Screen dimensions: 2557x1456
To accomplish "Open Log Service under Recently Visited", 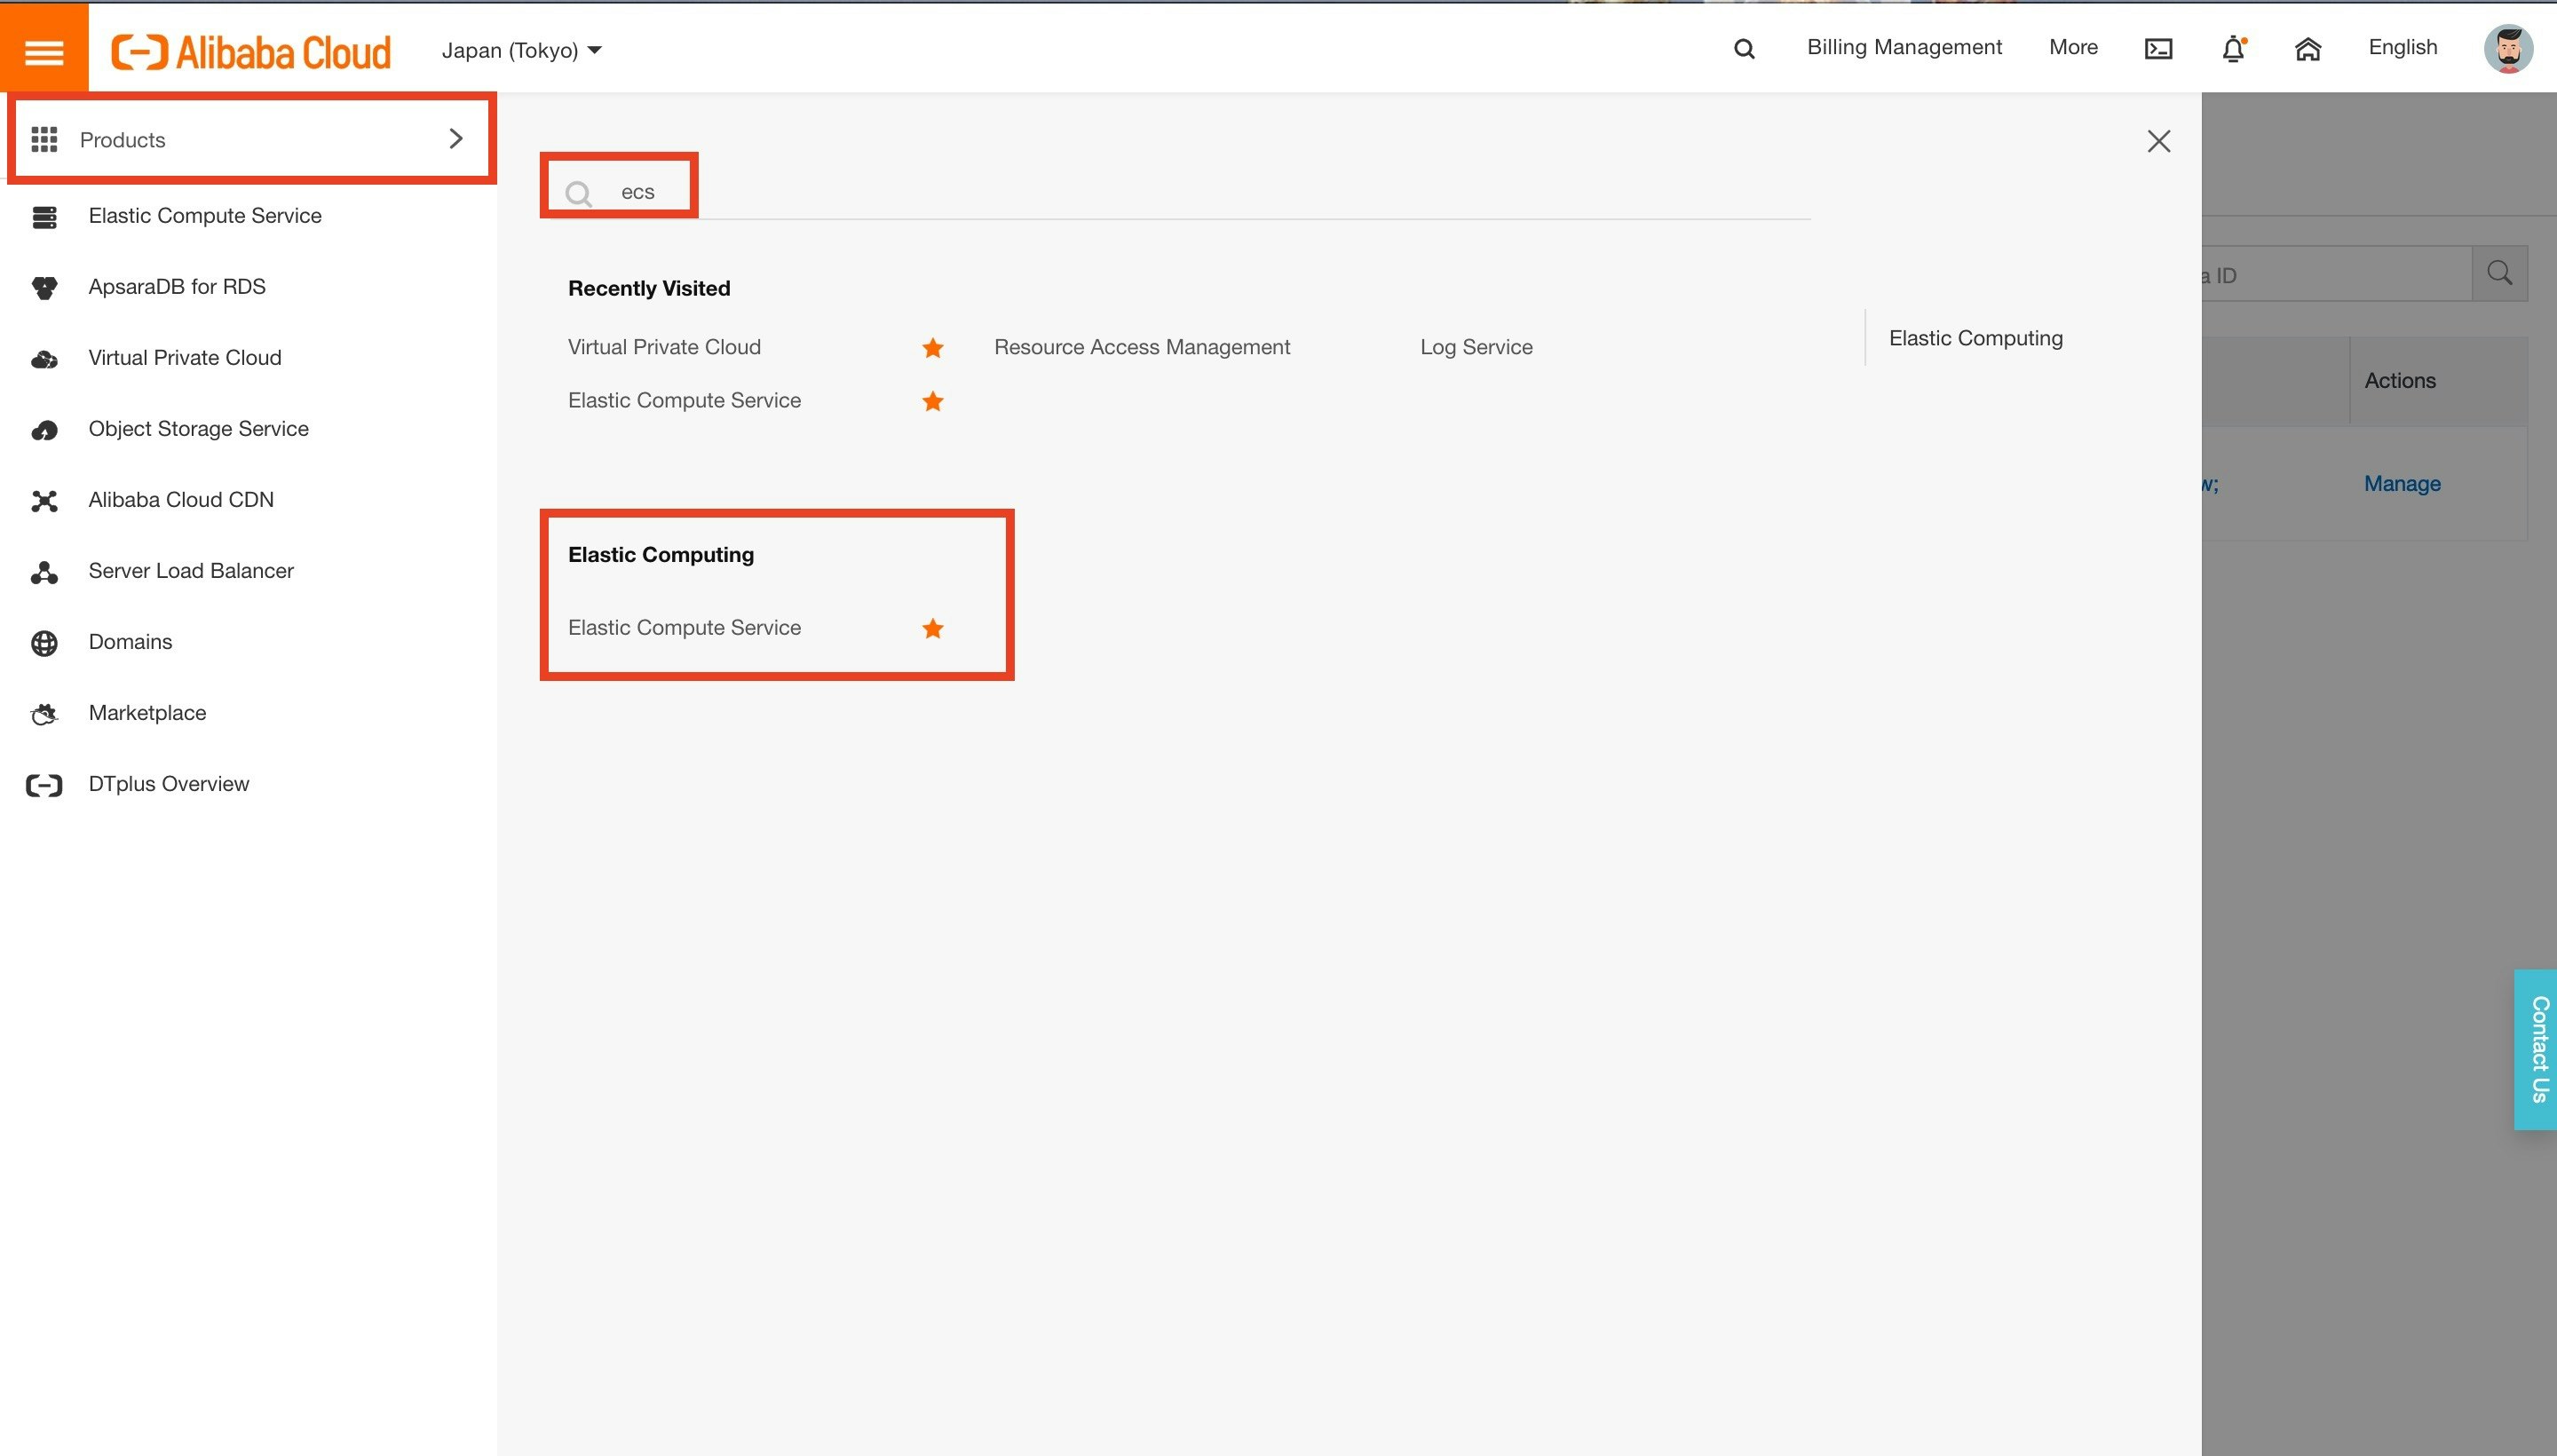I will coord(1476,347).
